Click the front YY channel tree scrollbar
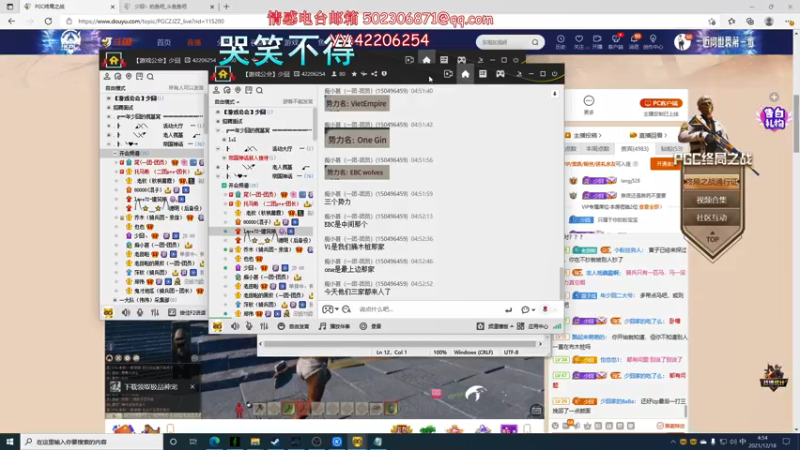 [315, 125]
